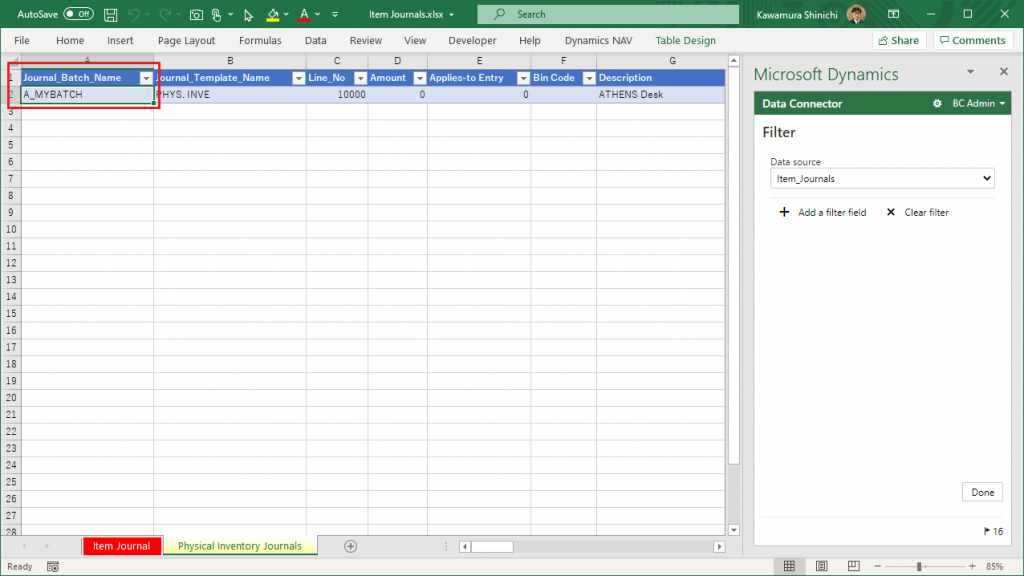
Task: Open the Table Design tab
Action: [x=685, y=40]
